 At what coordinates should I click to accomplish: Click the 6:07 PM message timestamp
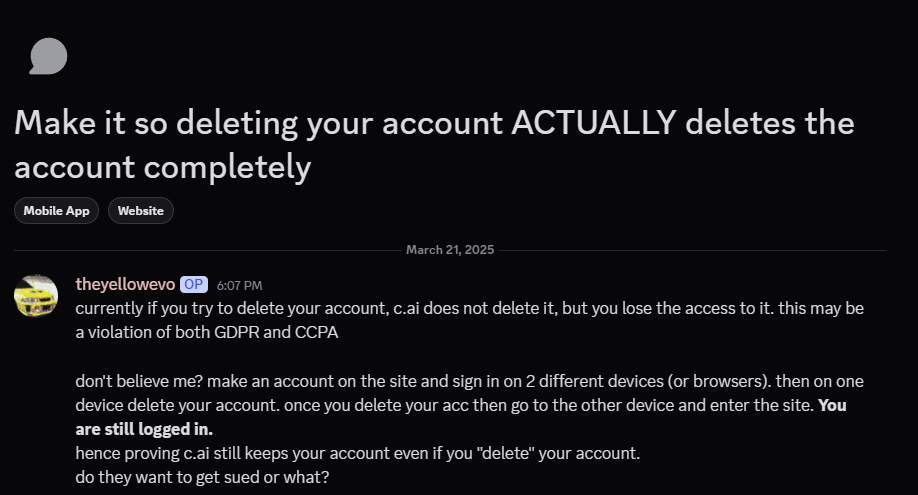pos(239,286)
